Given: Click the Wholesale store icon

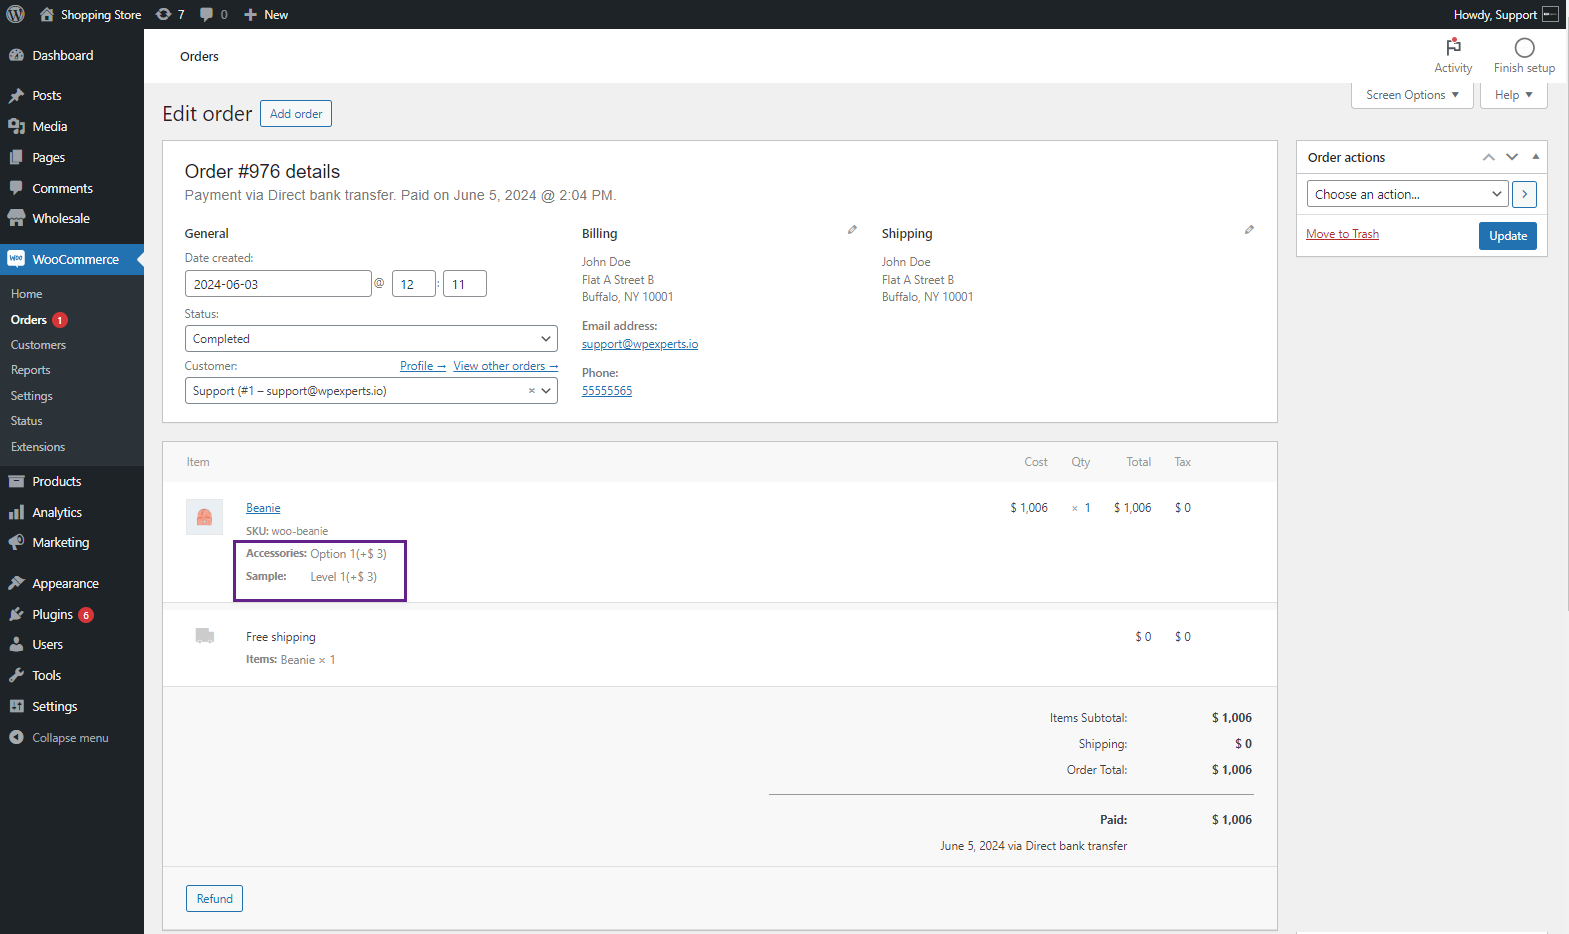Looking at the screenshot, I should (x=16, y=218).
